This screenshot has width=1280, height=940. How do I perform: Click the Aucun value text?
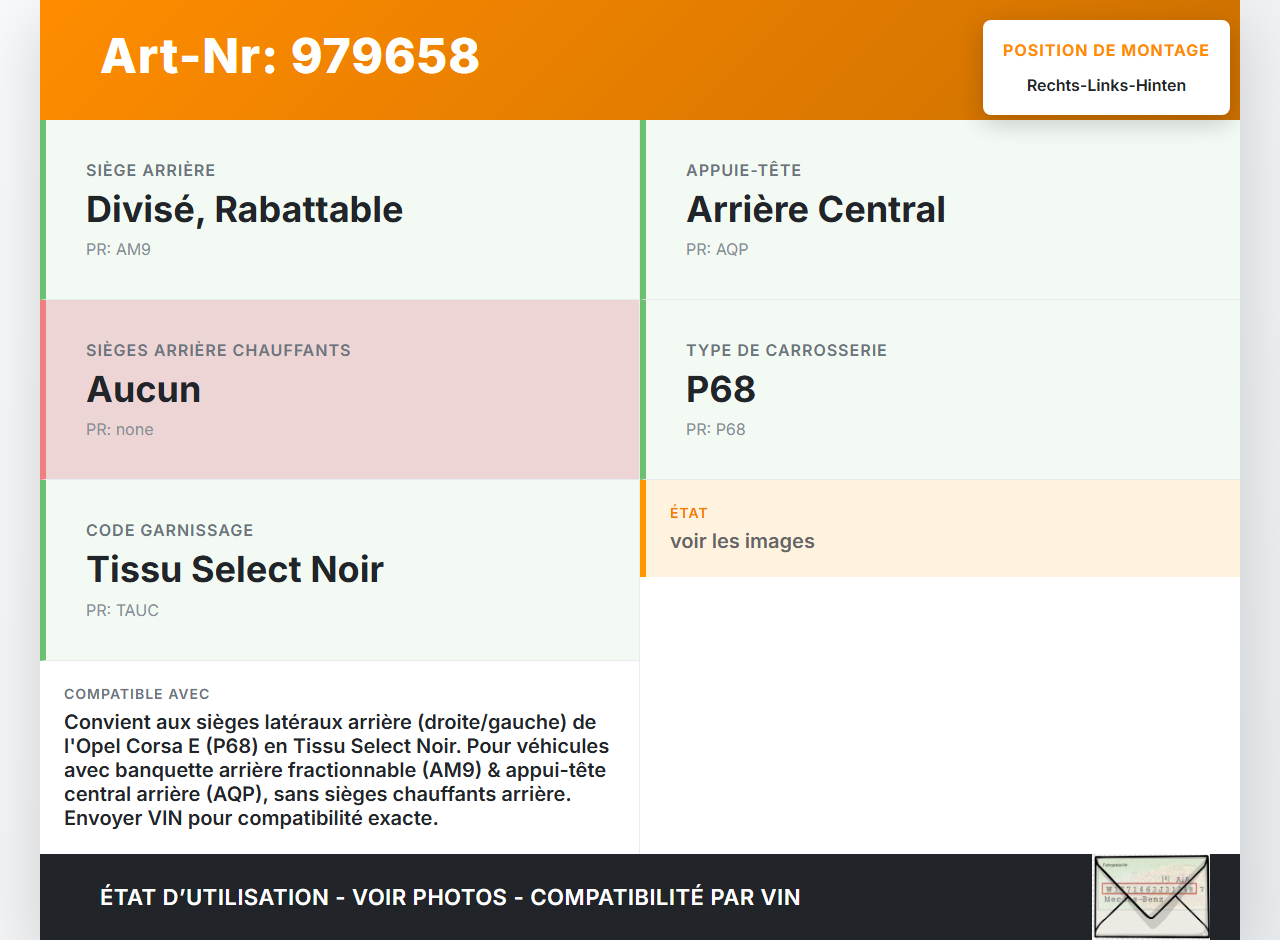144,389
